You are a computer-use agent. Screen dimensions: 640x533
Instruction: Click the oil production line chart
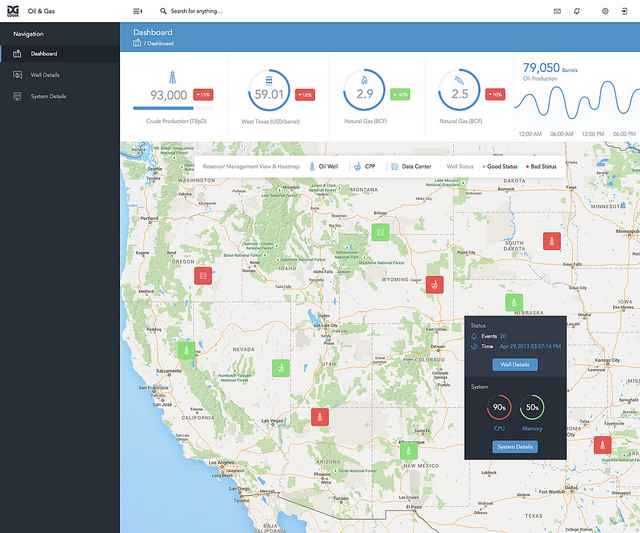[x=577, y=100]
